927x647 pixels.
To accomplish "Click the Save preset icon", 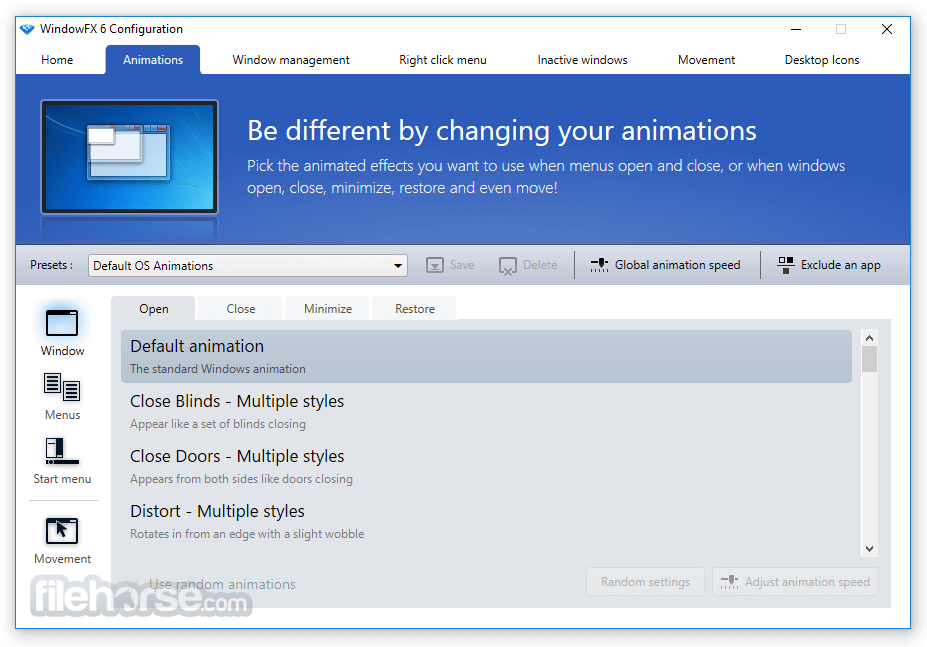I will pyautogui.click(x=435, y=266).
